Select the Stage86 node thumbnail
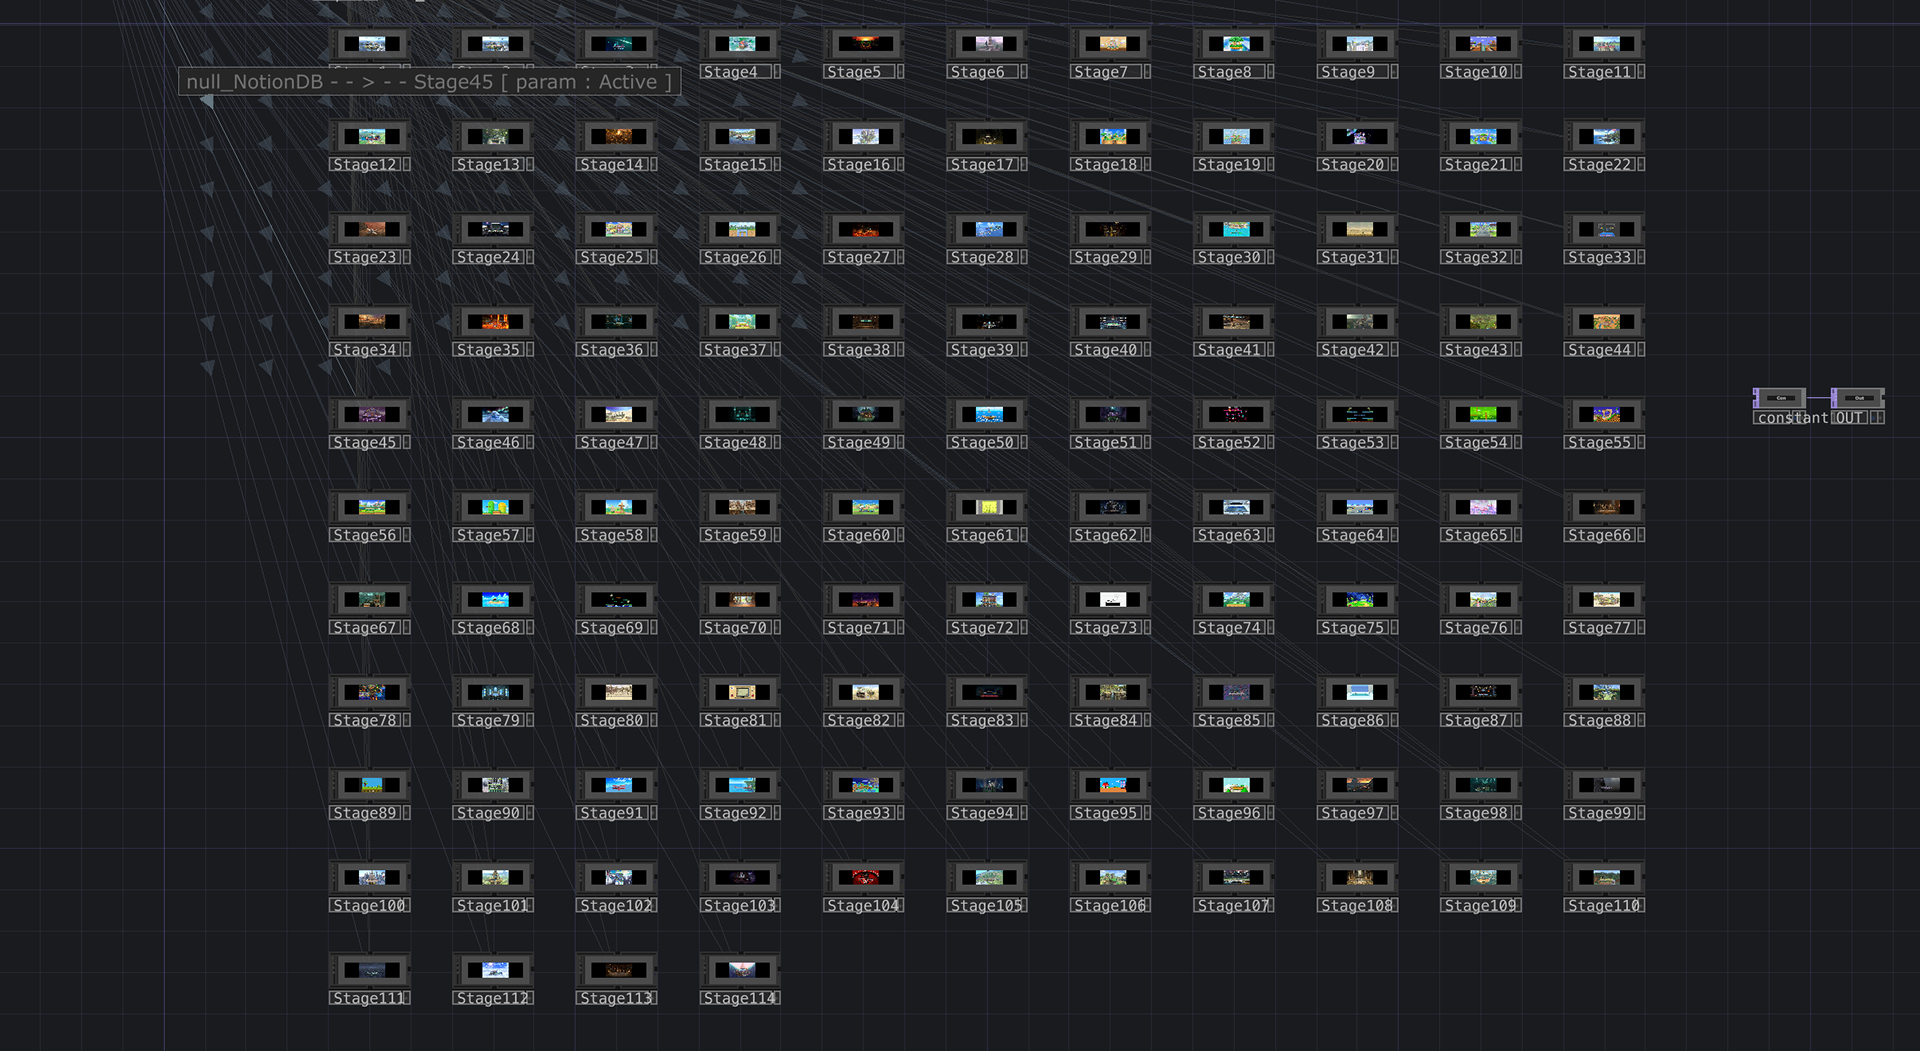This screenshot has height=1051, width=1920. pyautogui.click(x=1358, y=692)
